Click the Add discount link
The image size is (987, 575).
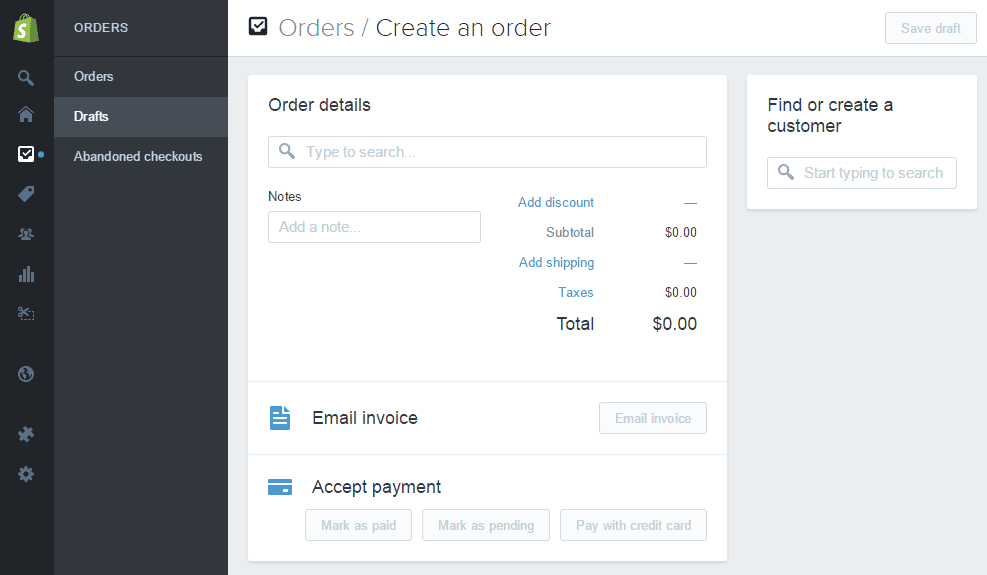pos(555,203)
